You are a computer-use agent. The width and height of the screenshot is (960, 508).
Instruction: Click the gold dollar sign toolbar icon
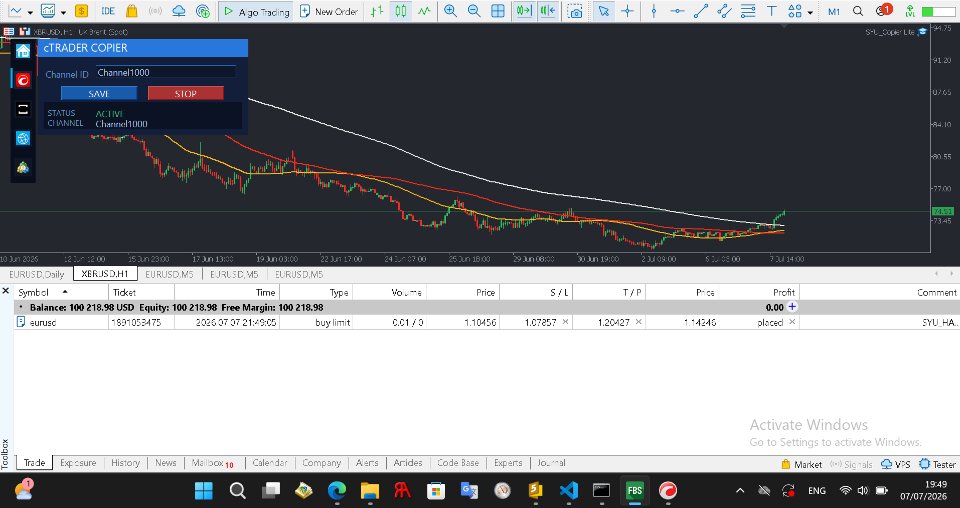tap(81, 11)
